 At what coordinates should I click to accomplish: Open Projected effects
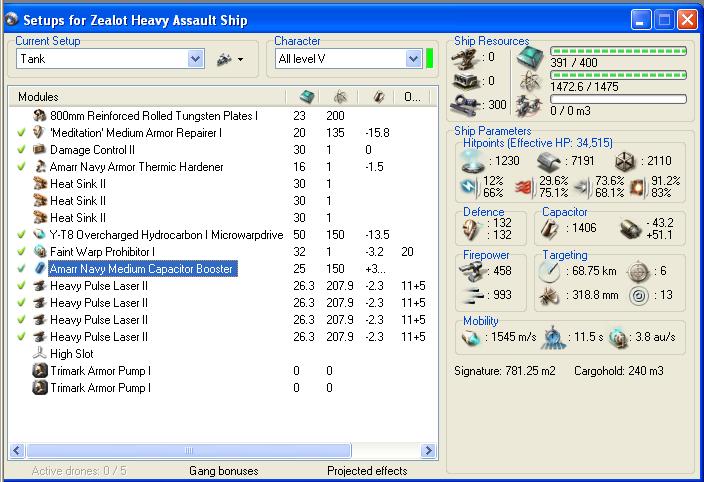[x=367, y=471]
